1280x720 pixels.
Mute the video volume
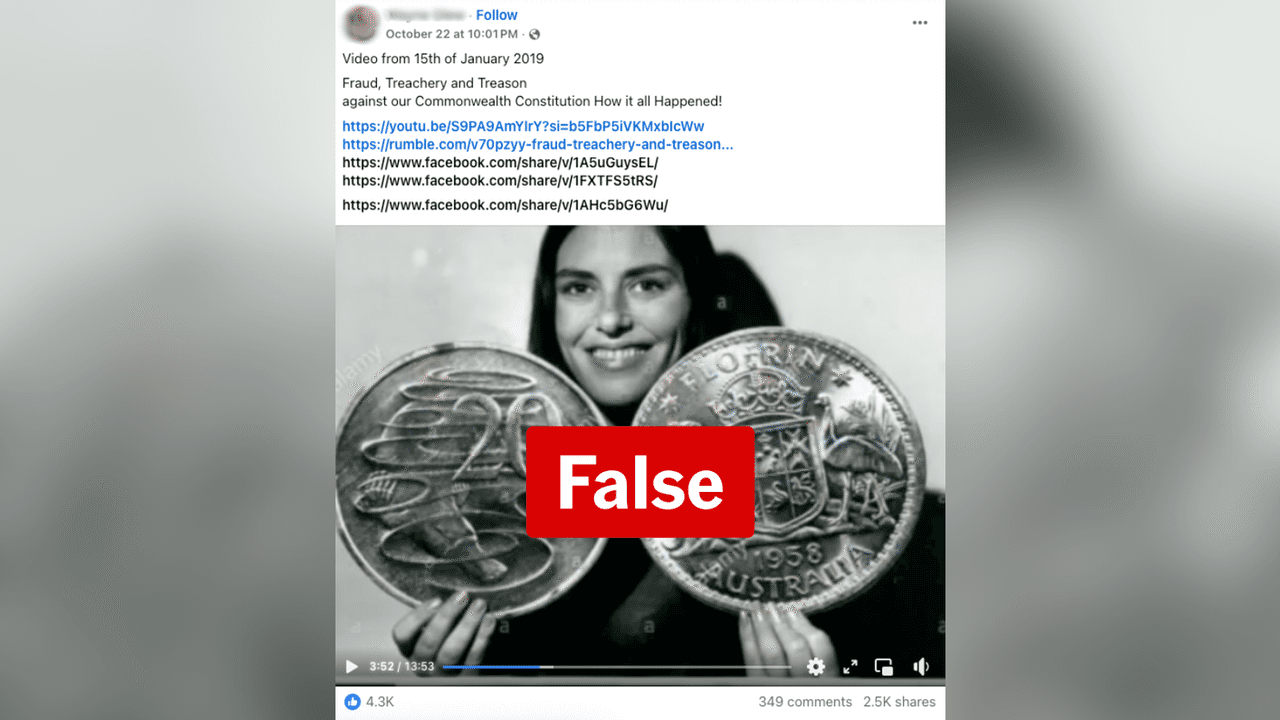920,666
